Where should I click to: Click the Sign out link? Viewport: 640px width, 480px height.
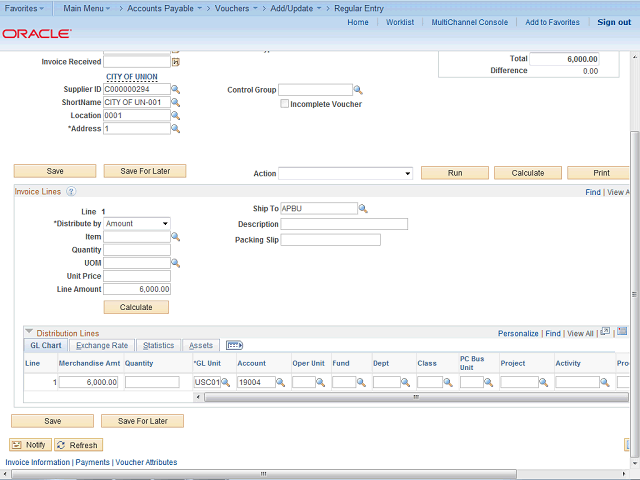pyautogui.click(x=614, y=22)
